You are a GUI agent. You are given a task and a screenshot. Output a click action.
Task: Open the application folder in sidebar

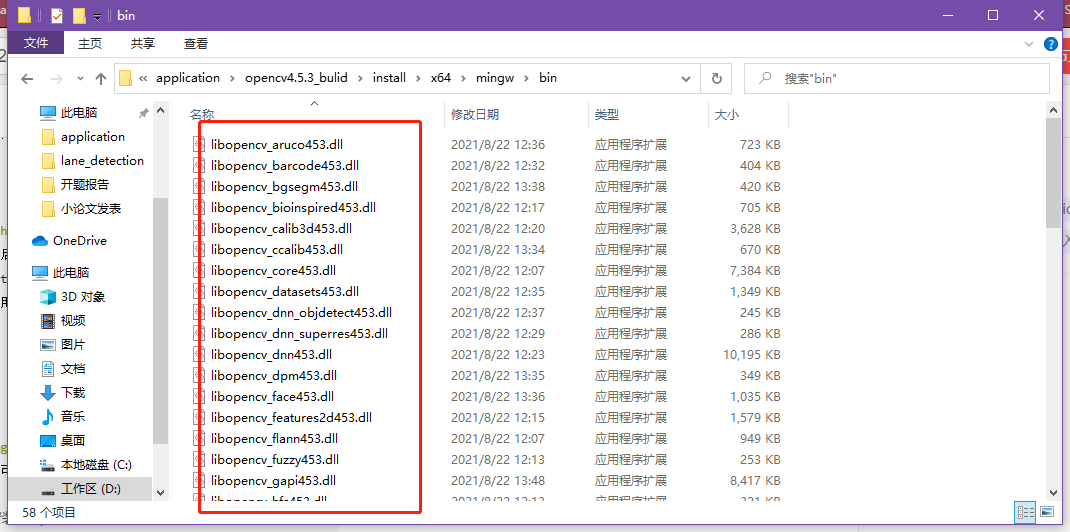tap(93, 136)
